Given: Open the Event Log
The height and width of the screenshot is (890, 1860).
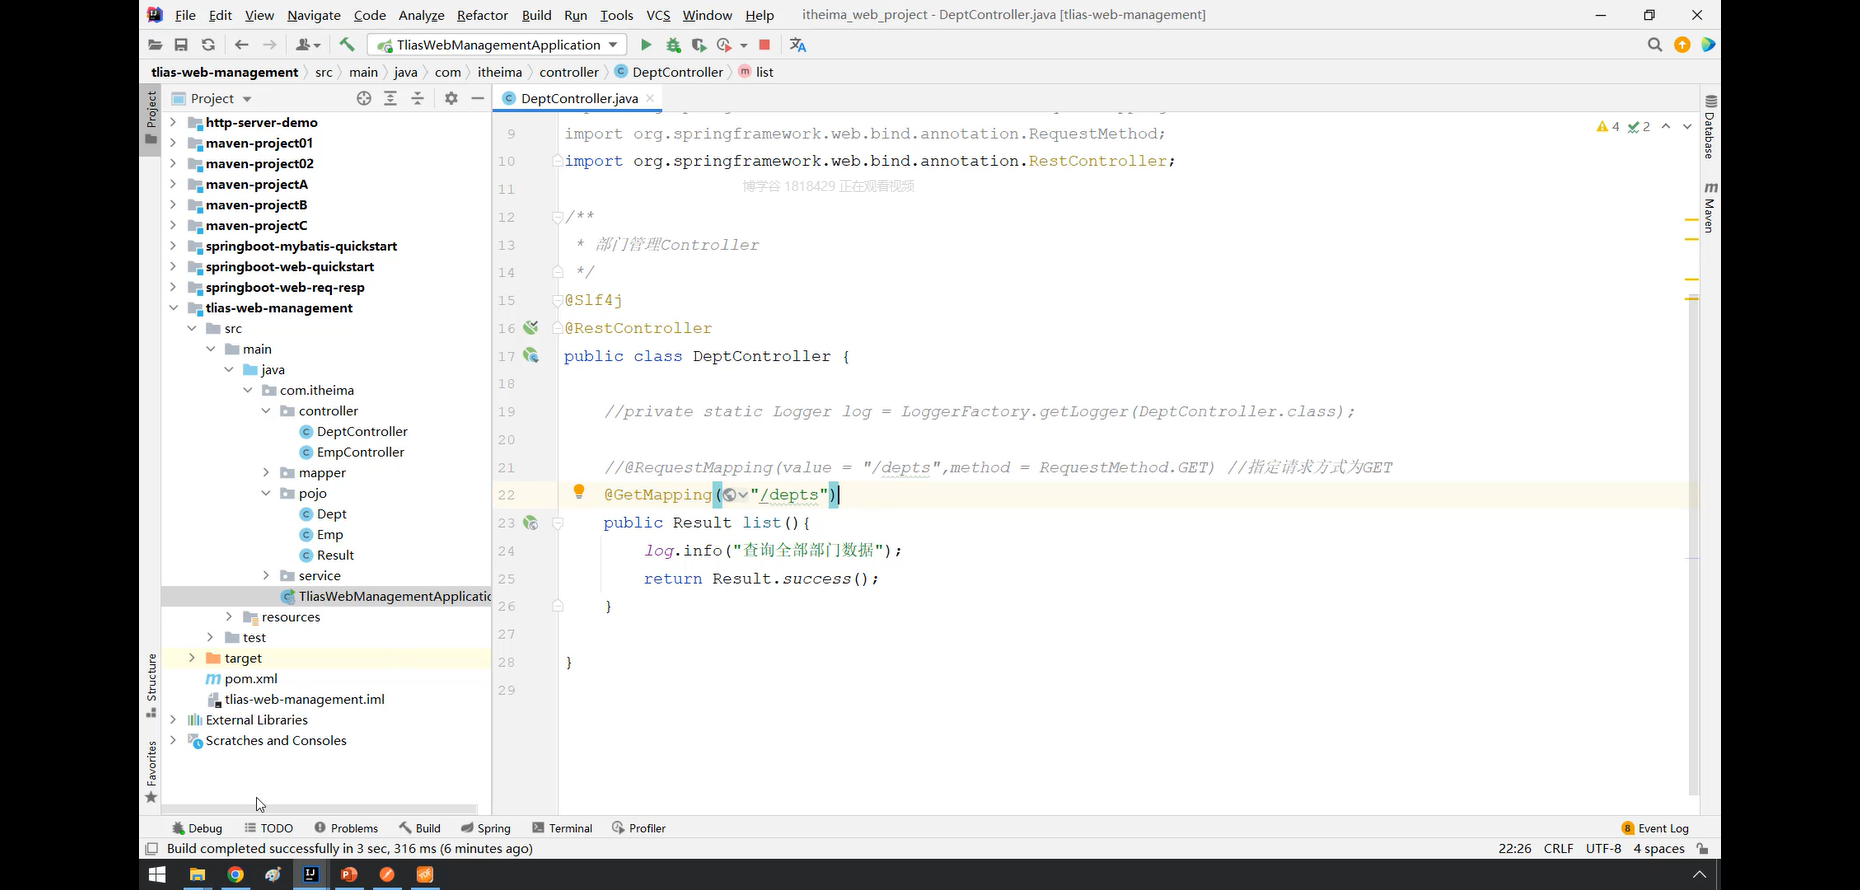Looking at the screenshot, I should click(x=1655, y=828).
